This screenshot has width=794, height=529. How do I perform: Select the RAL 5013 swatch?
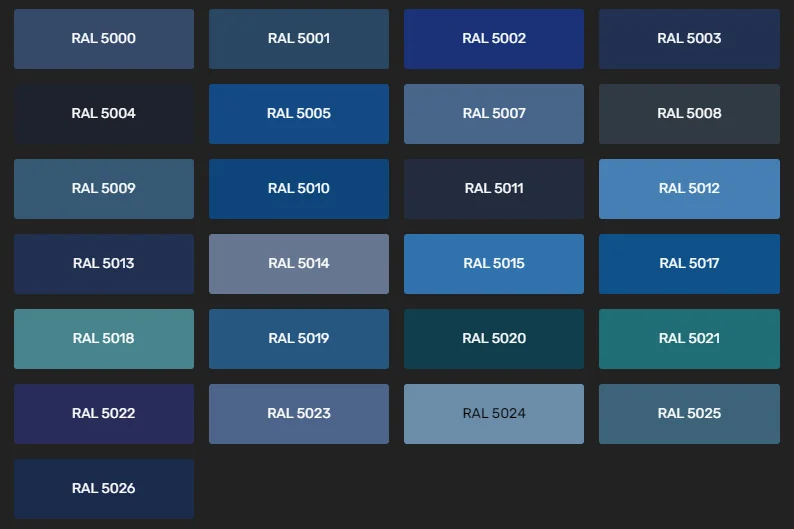(104, 264)
